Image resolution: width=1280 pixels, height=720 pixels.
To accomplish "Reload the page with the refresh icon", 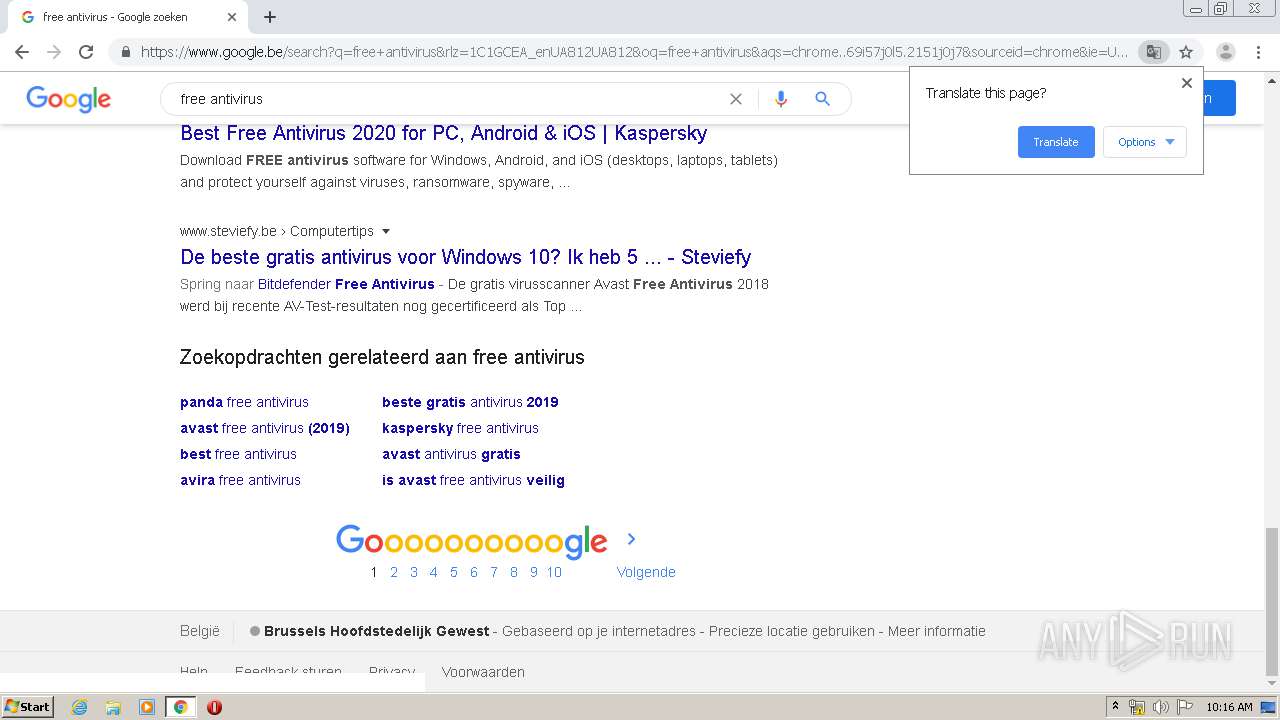I will tap(86, 52).
